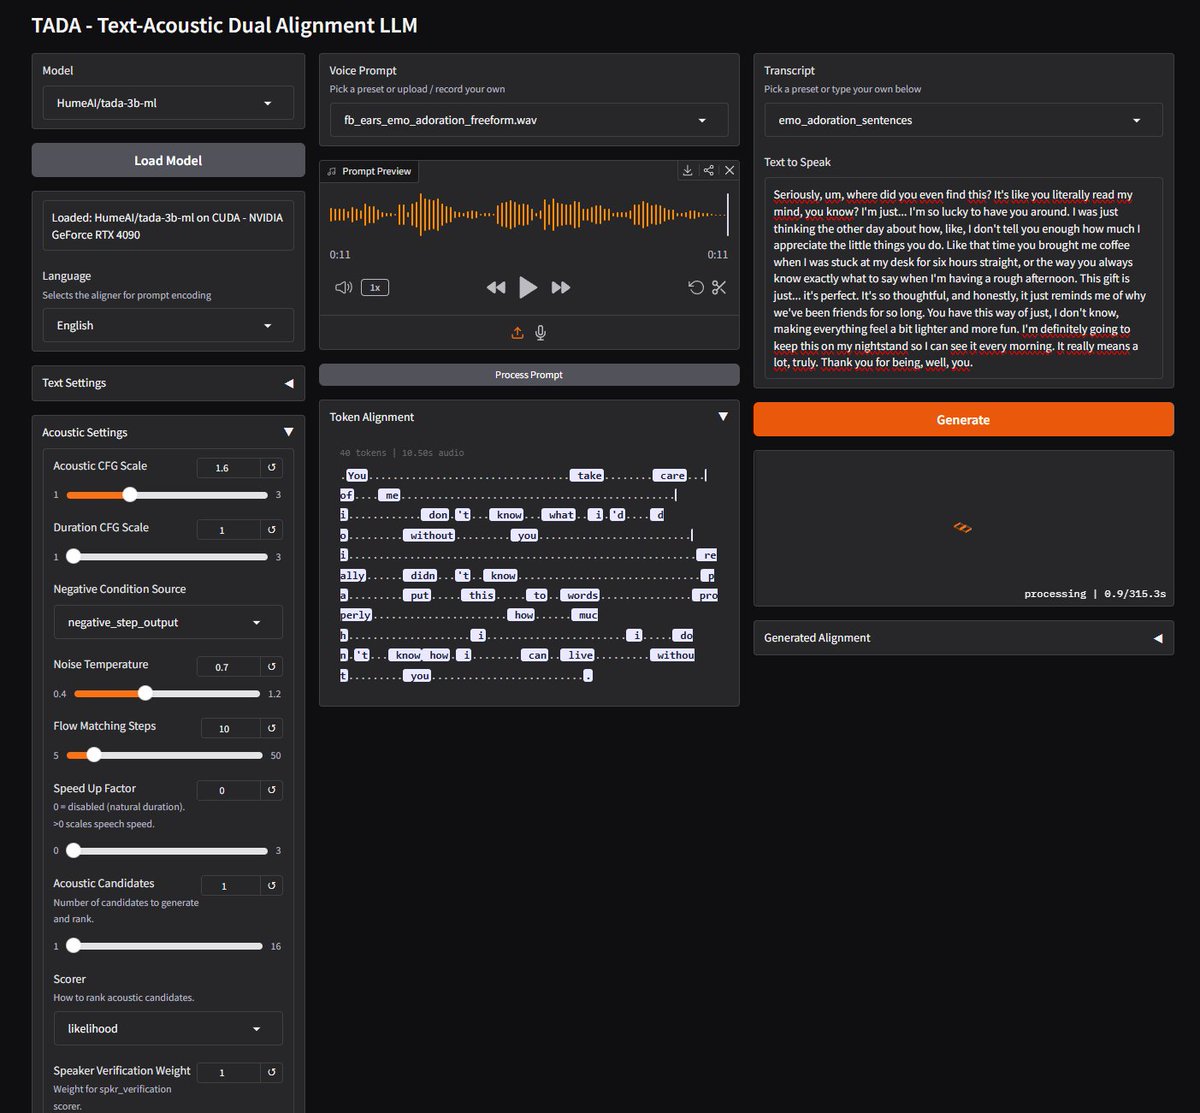
Task: Open the Language dropdown set to English
Action: click(x=168, y=325)
